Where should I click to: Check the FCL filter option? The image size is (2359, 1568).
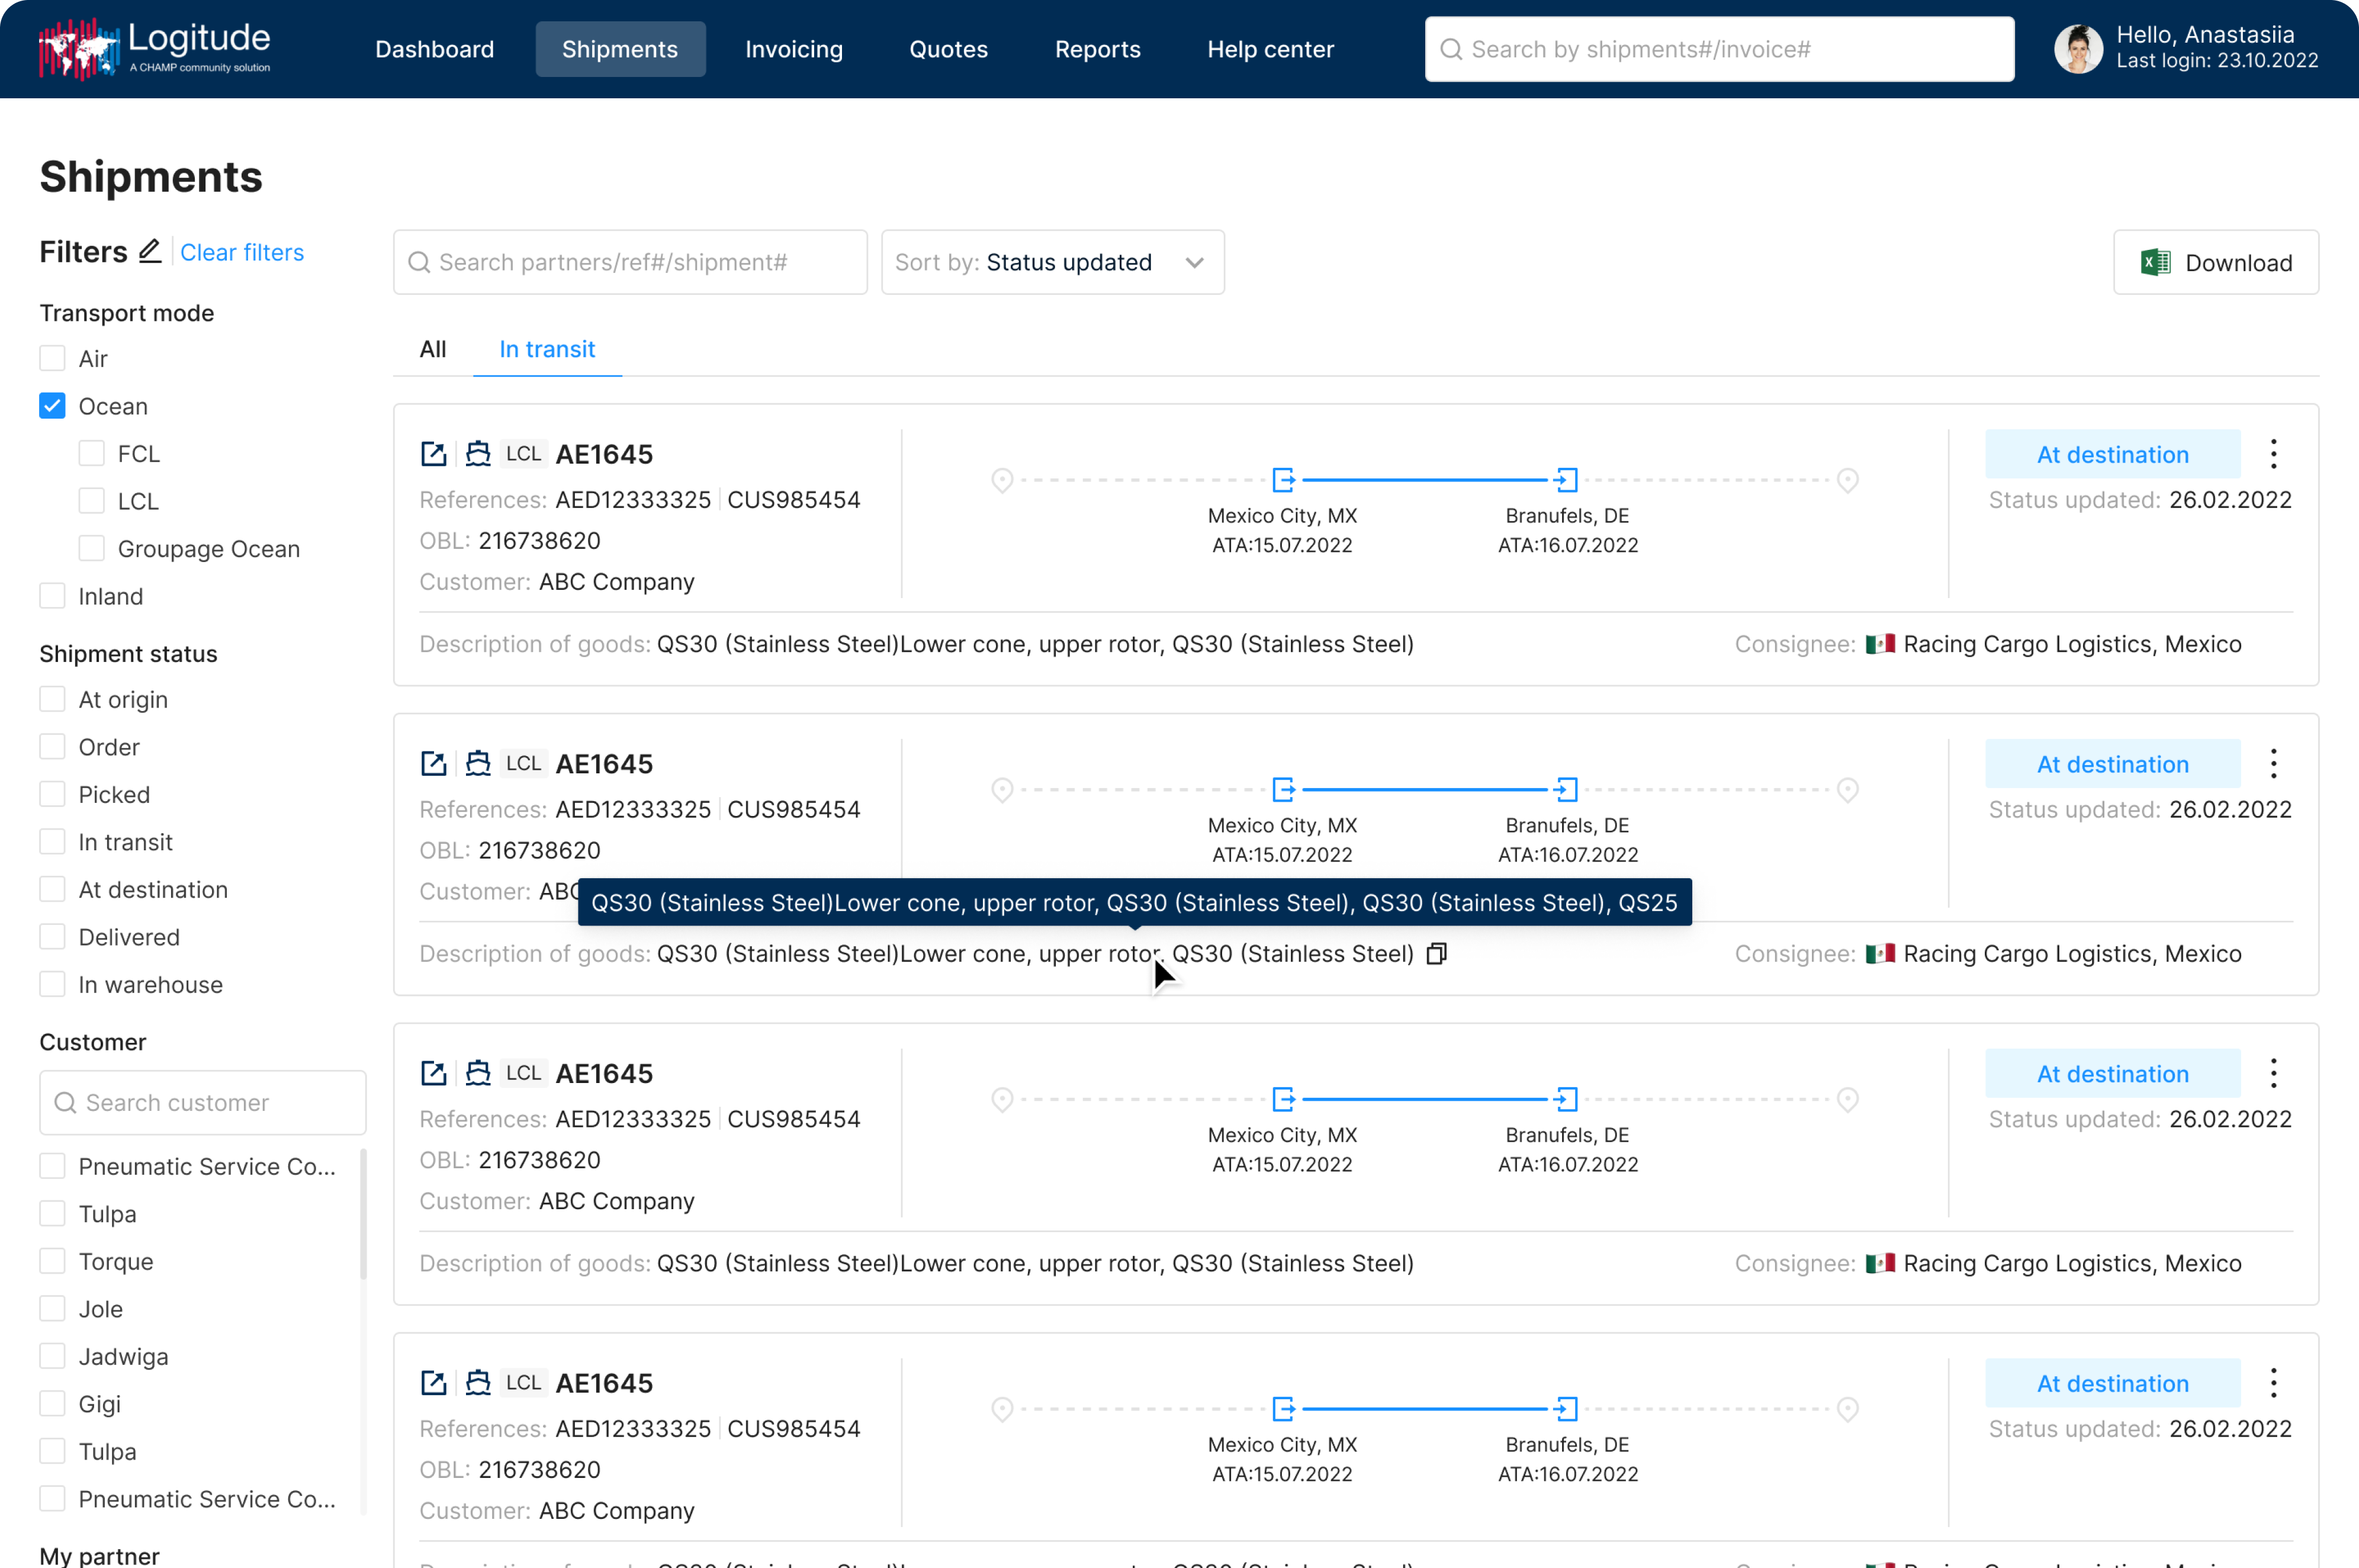[x=91, y=453]
